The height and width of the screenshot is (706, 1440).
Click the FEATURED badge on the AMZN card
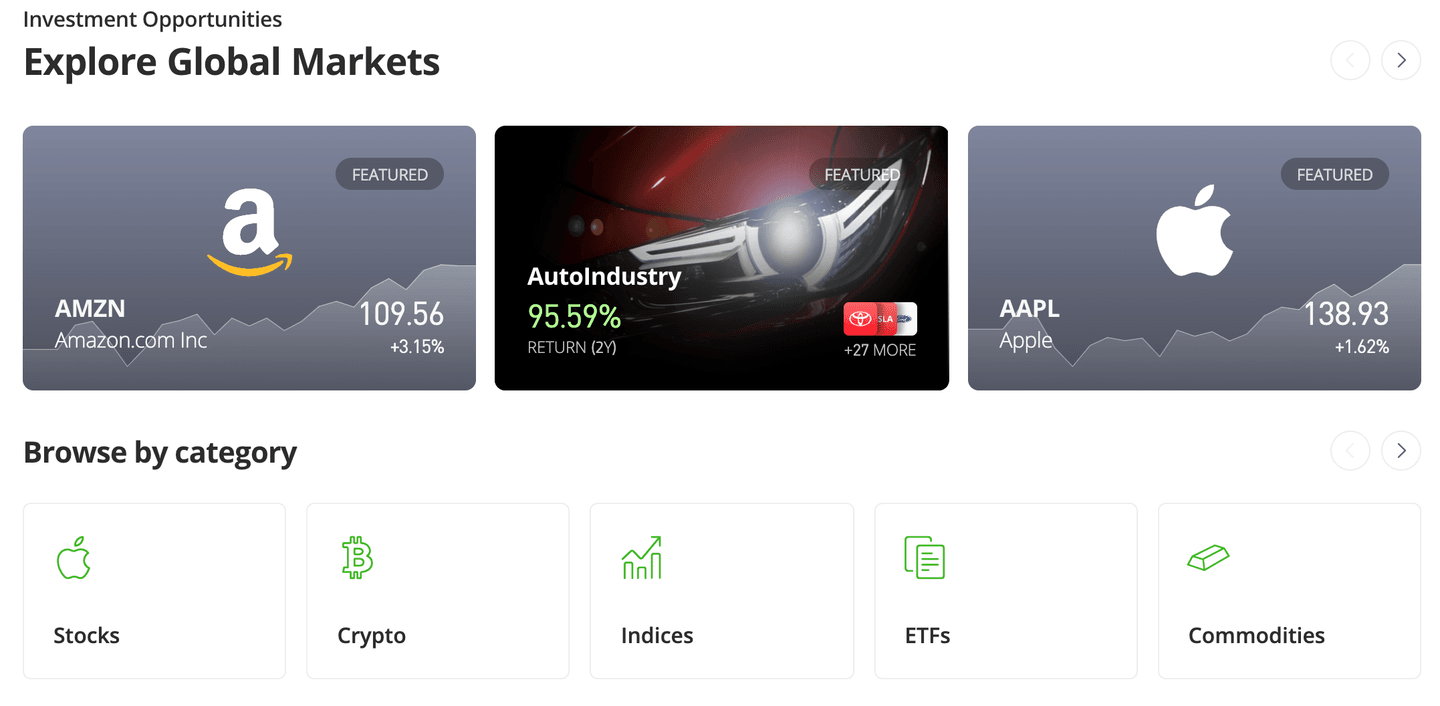(x=389, y=173)
